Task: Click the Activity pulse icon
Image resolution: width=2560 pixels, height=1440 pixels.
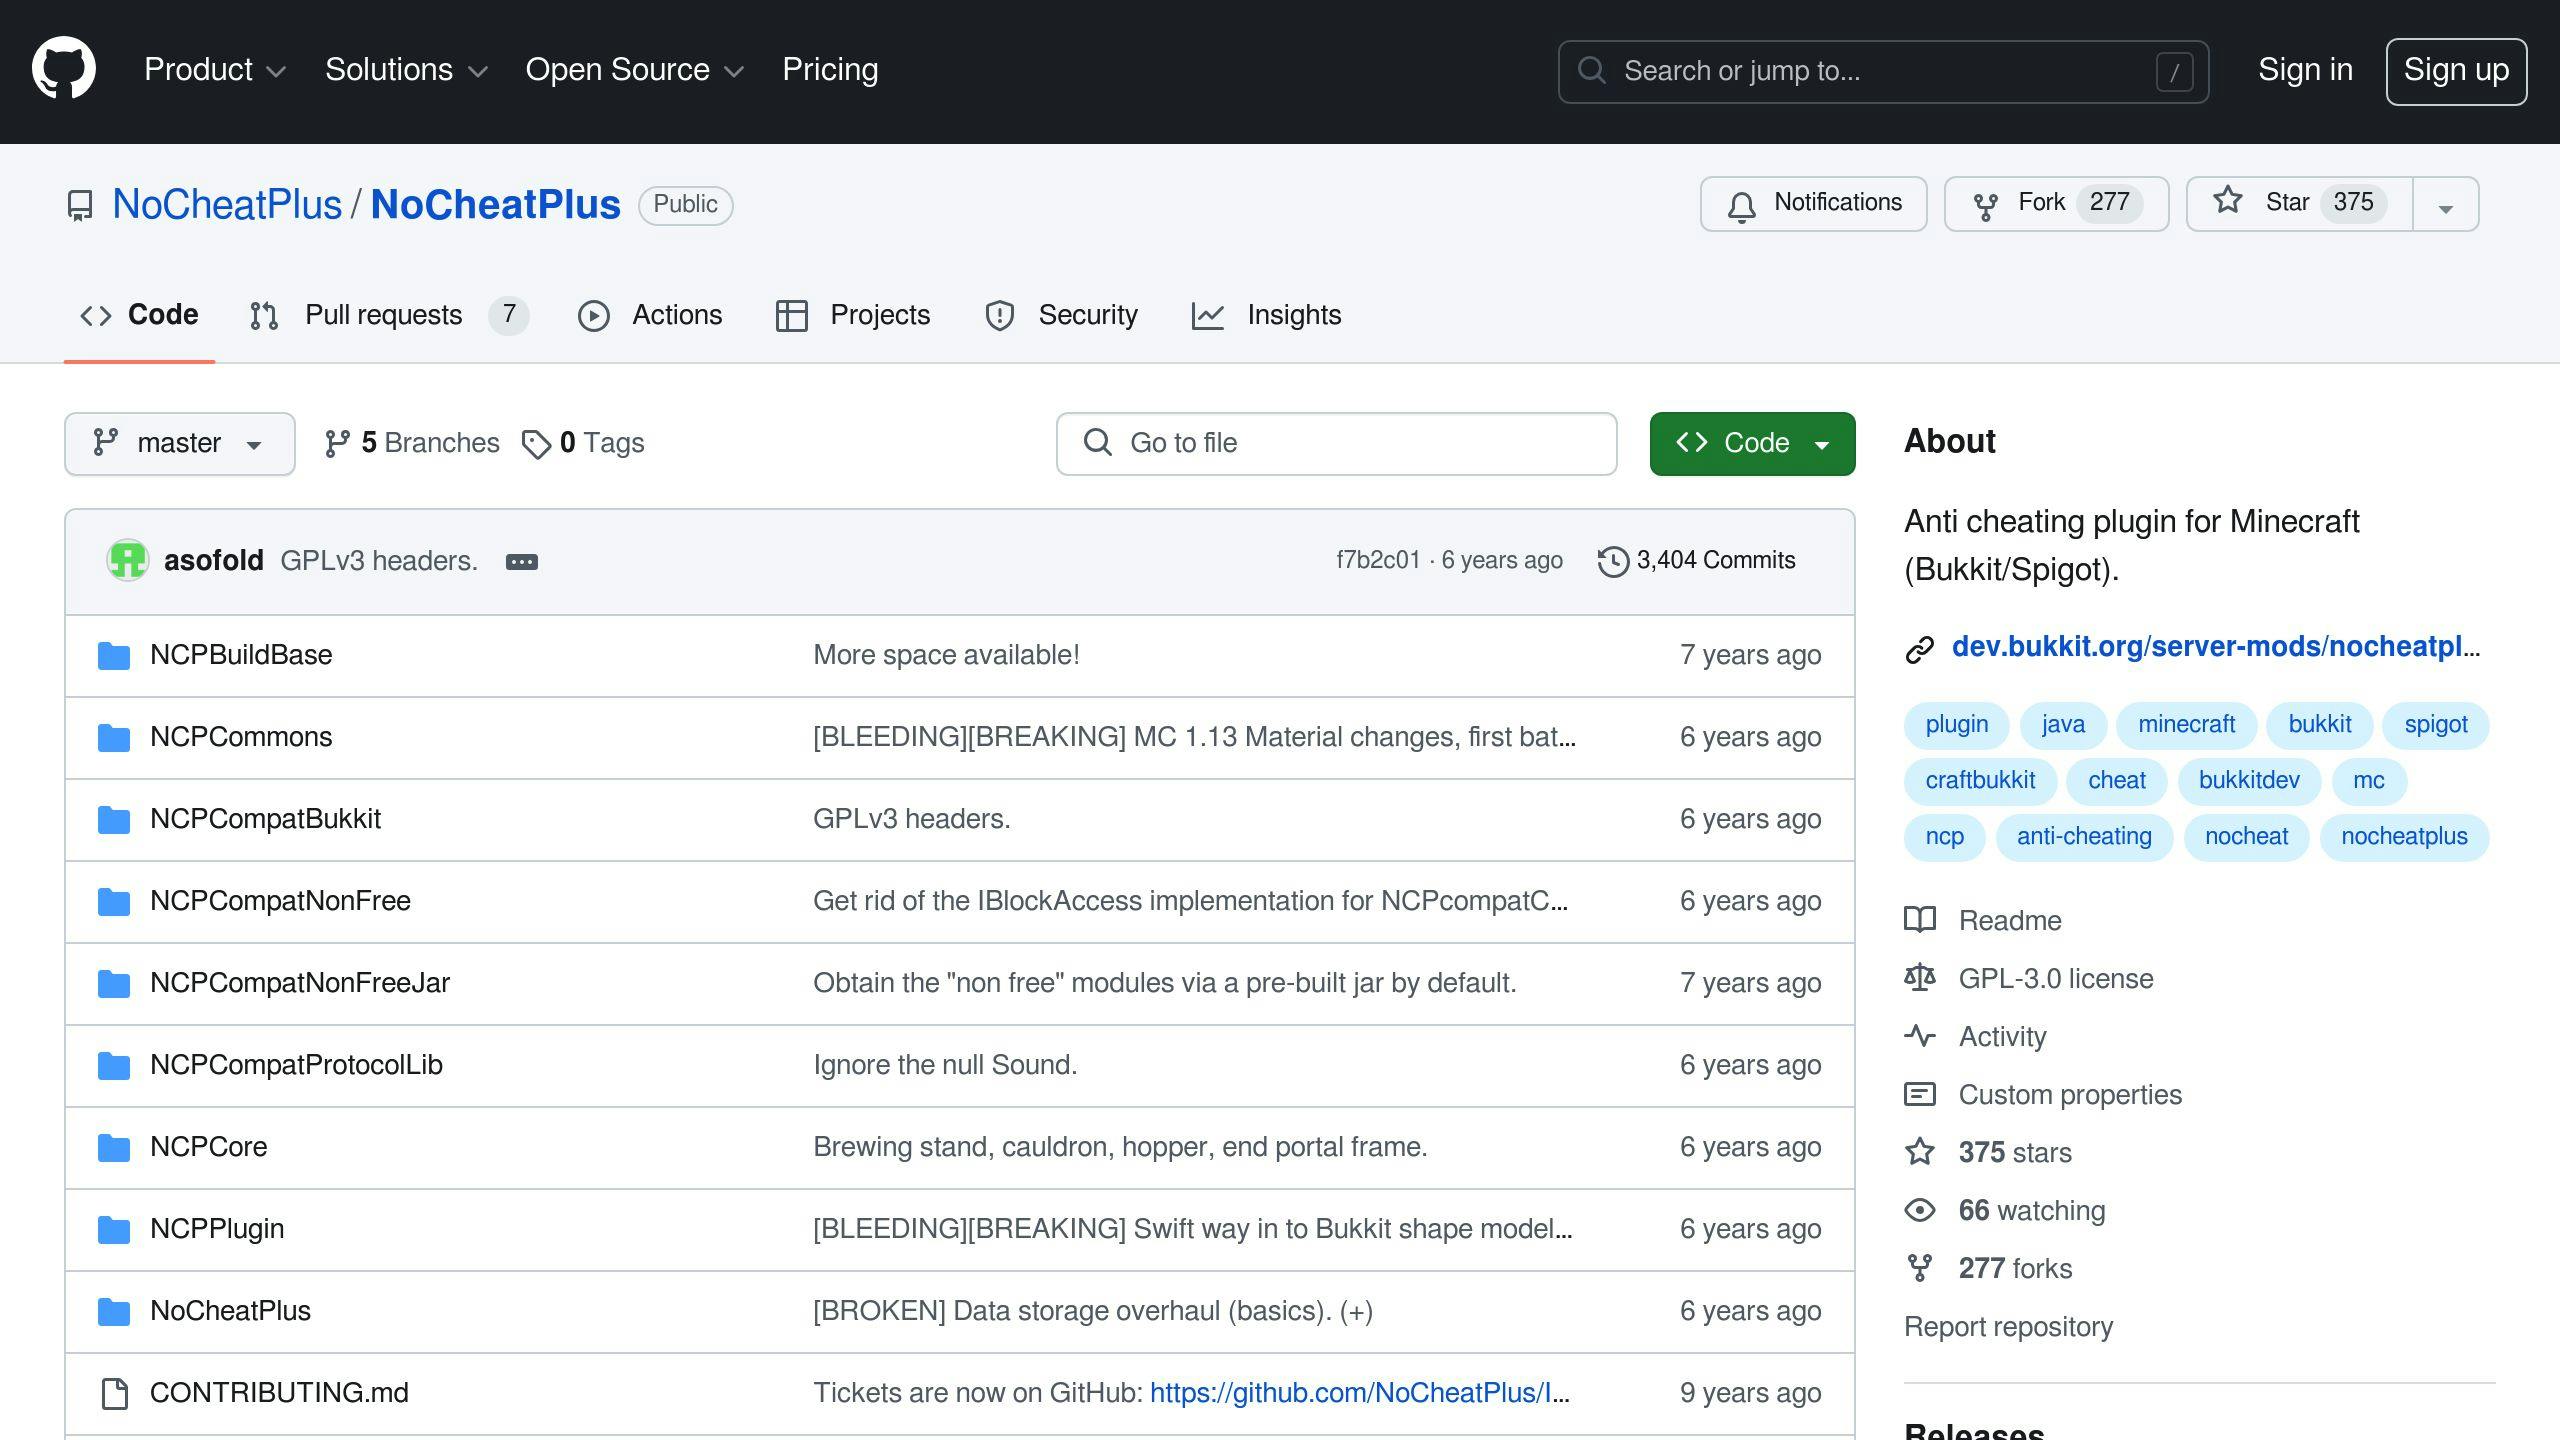Action: pyautogui.click(x=1920, y=1036)
